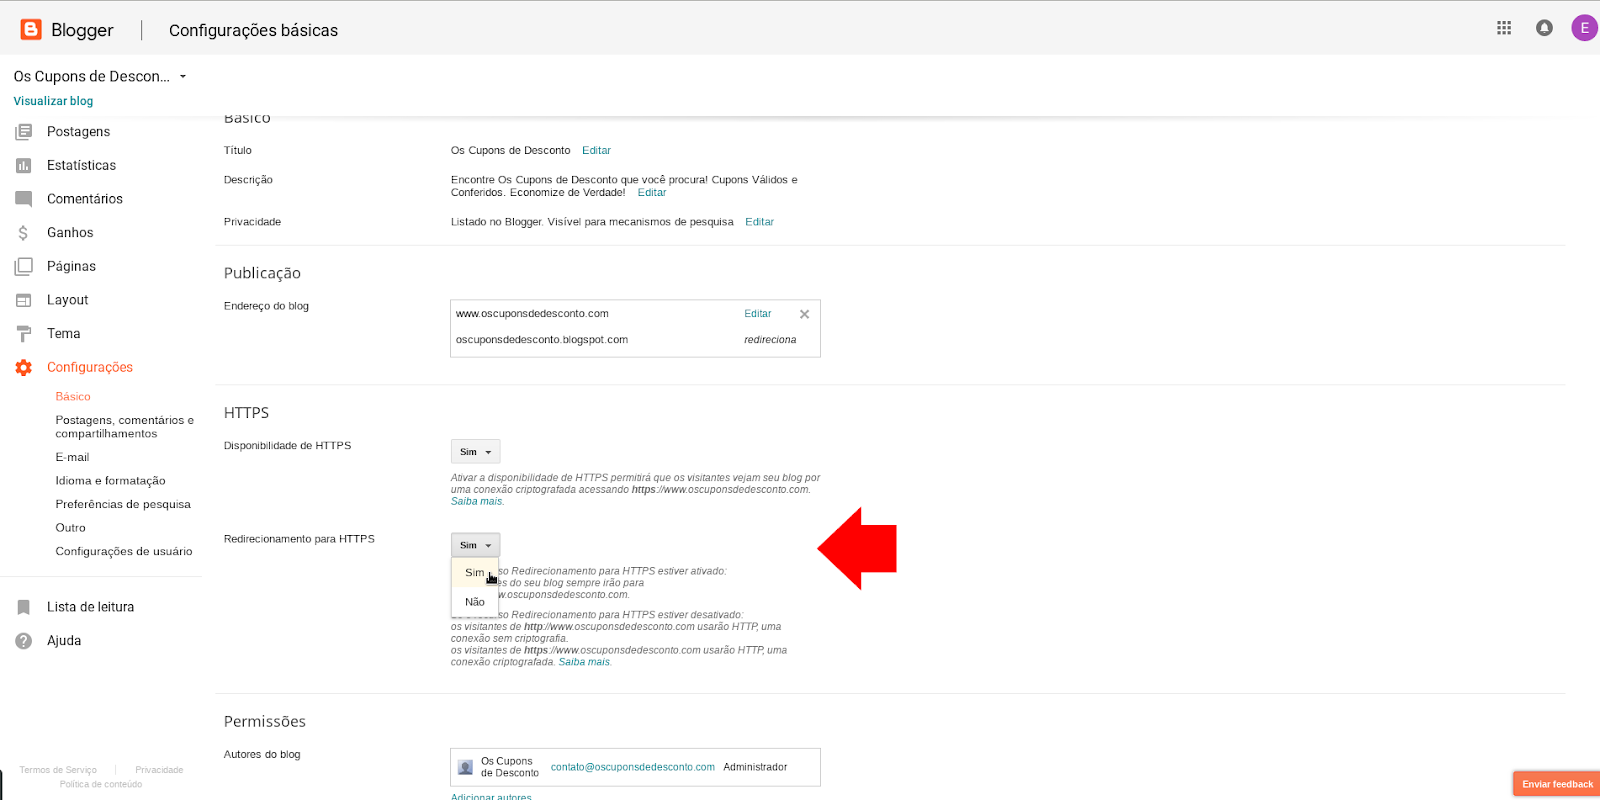1600x800 pixels.
Task: Click the Layout sidebar icon
Action: [x=24, y=300]
